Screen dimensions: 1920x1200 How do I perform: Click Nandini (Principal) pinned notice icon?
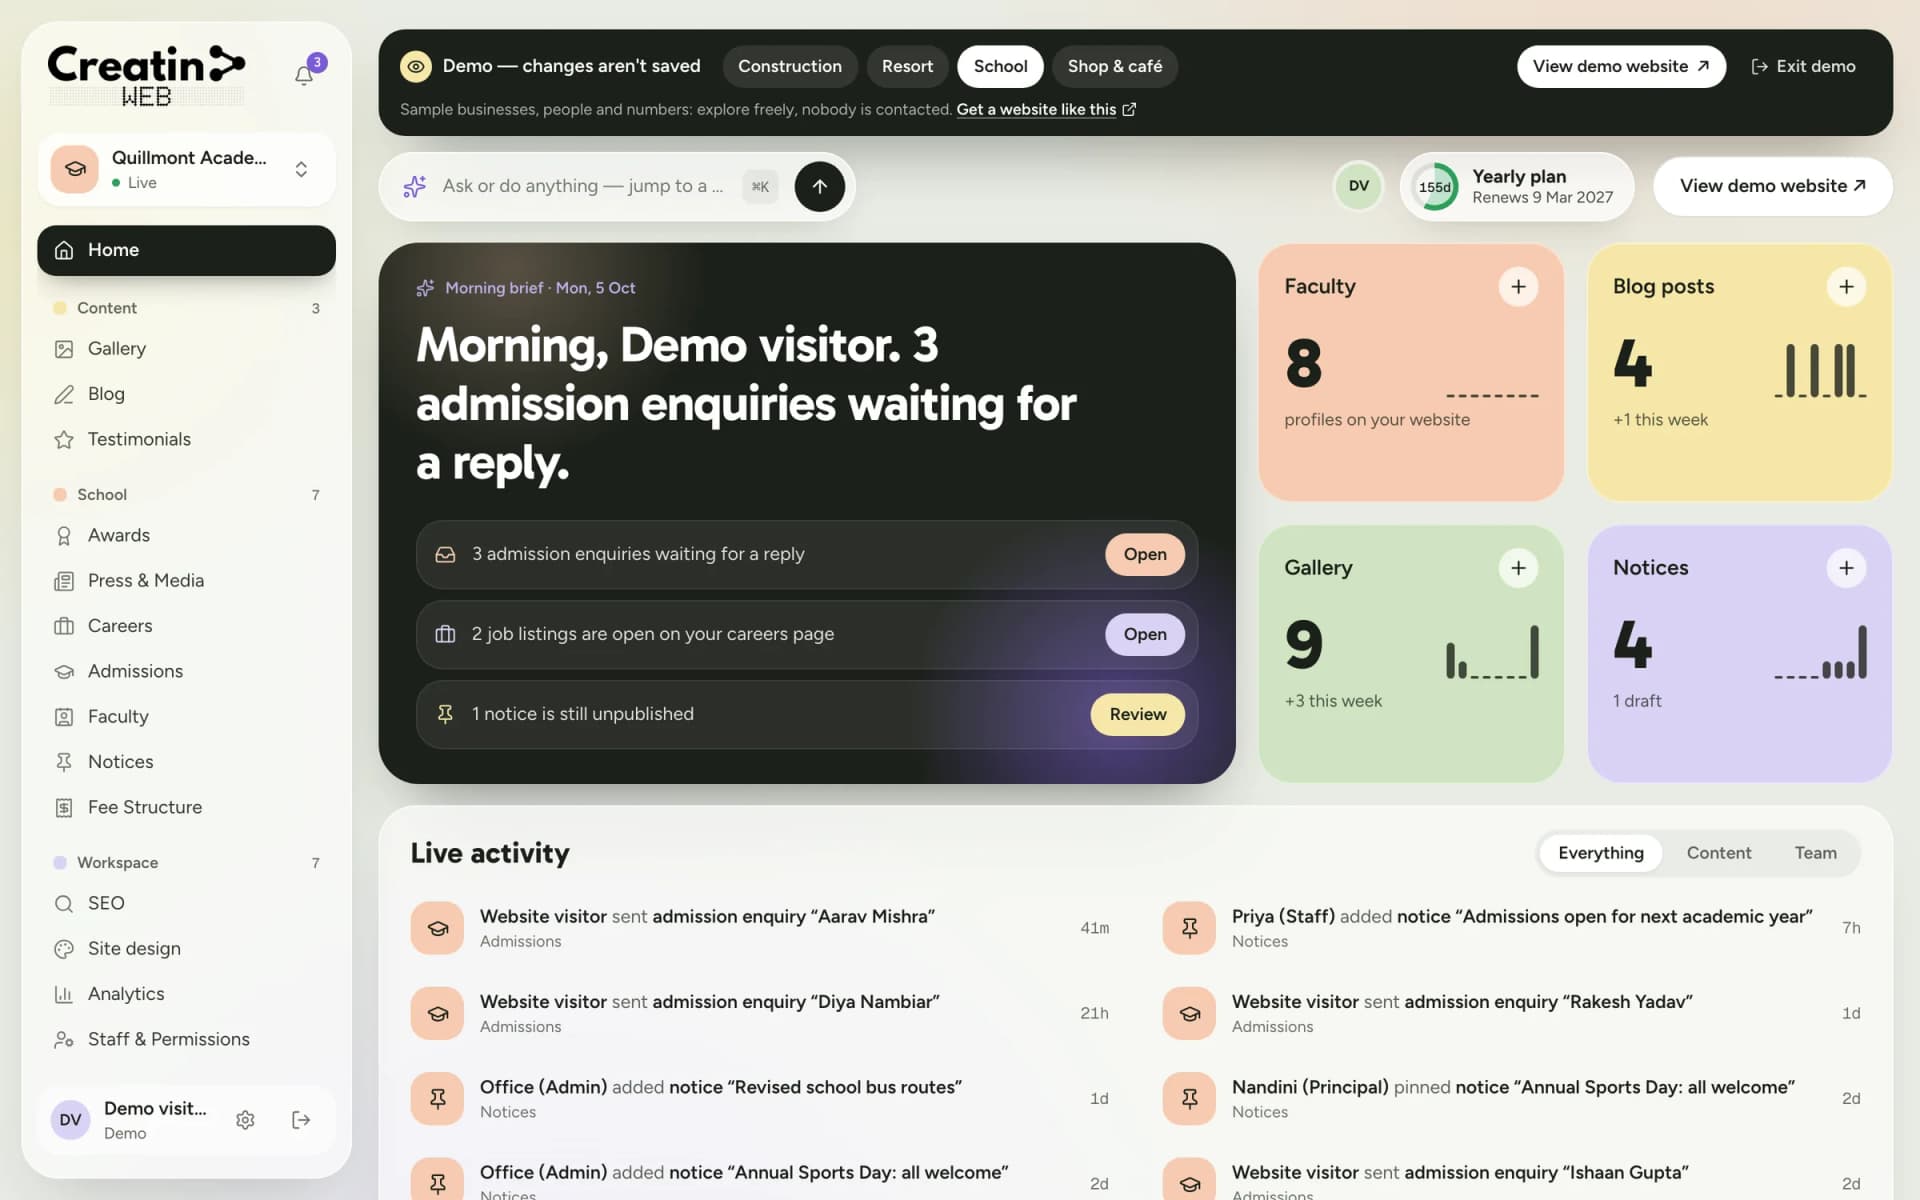[x=1189, y=1098]
